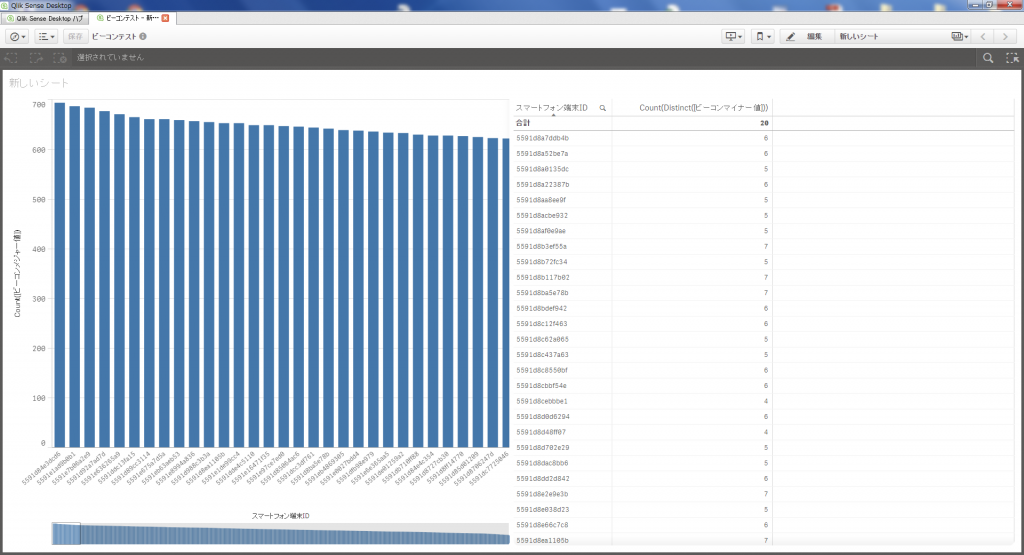This screenshot has height=555, width=1024.
Task: Click the 編集 edit button
Action: click(805, 37)
